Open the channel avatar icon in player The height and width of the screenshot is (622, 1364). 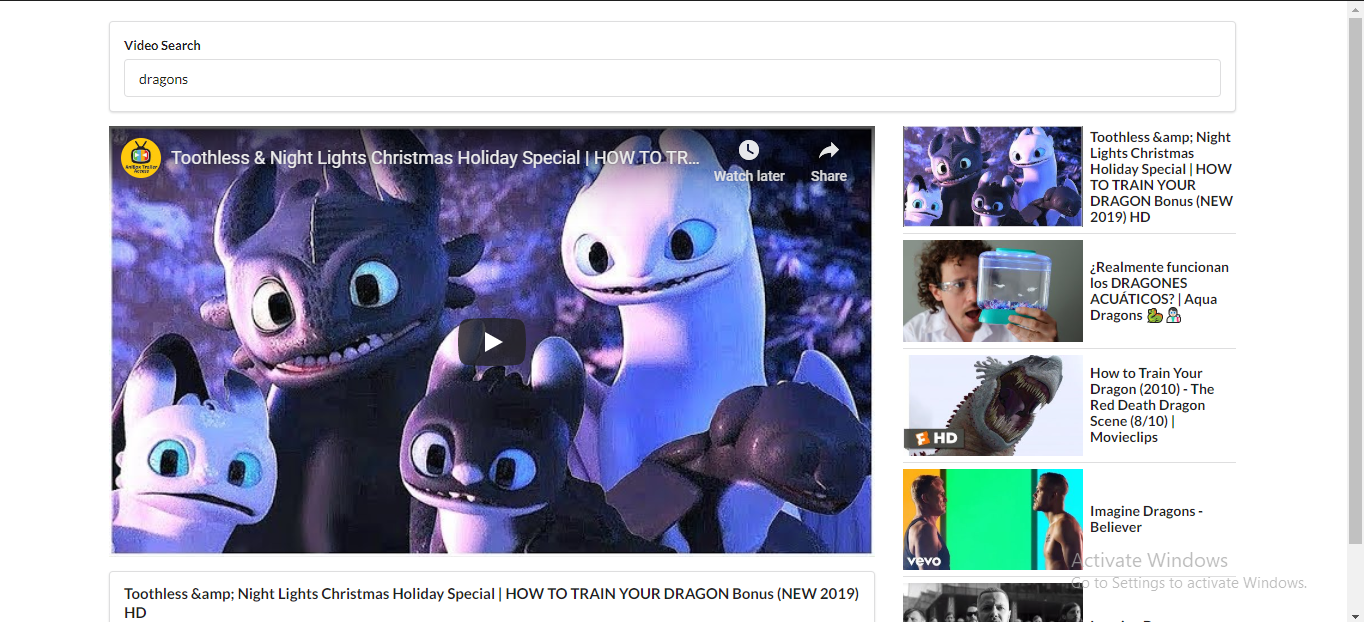[141, 158]
